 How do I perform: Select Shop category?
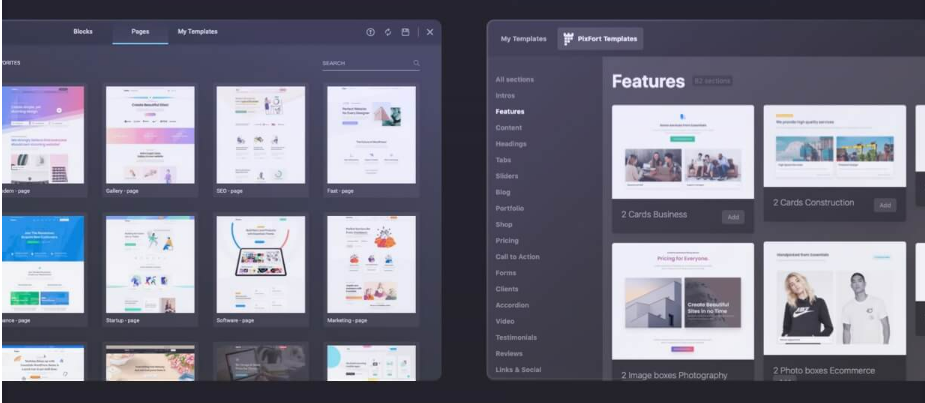(504, 224)
